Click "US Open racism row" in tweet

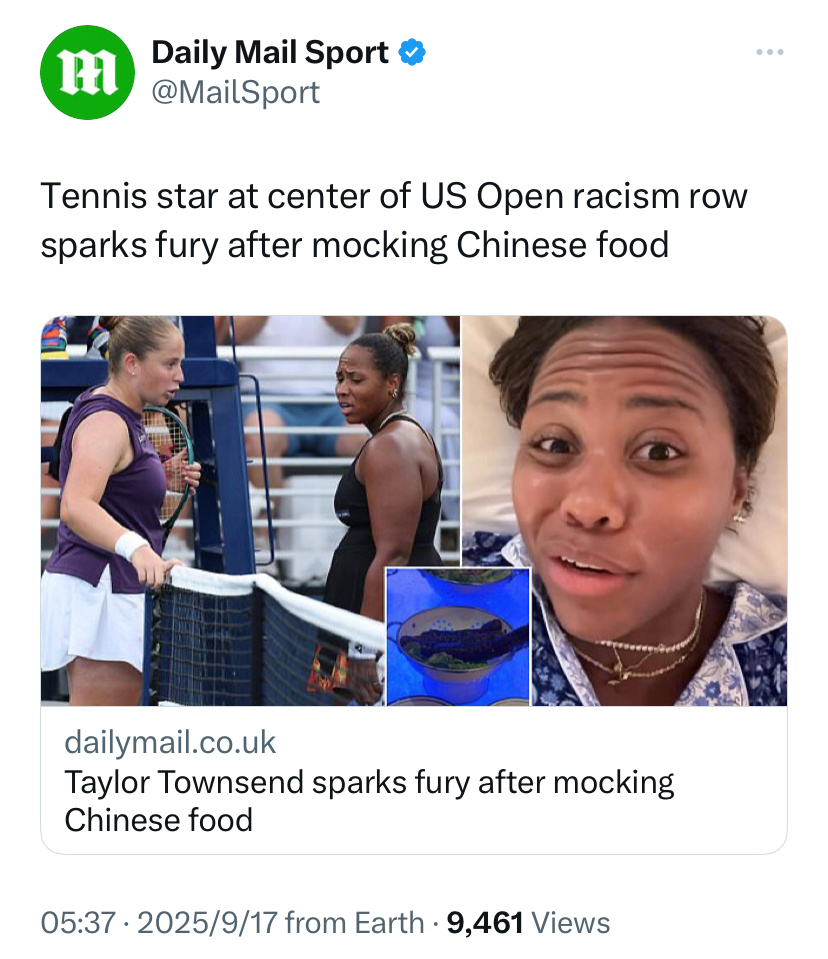(583, 197)
